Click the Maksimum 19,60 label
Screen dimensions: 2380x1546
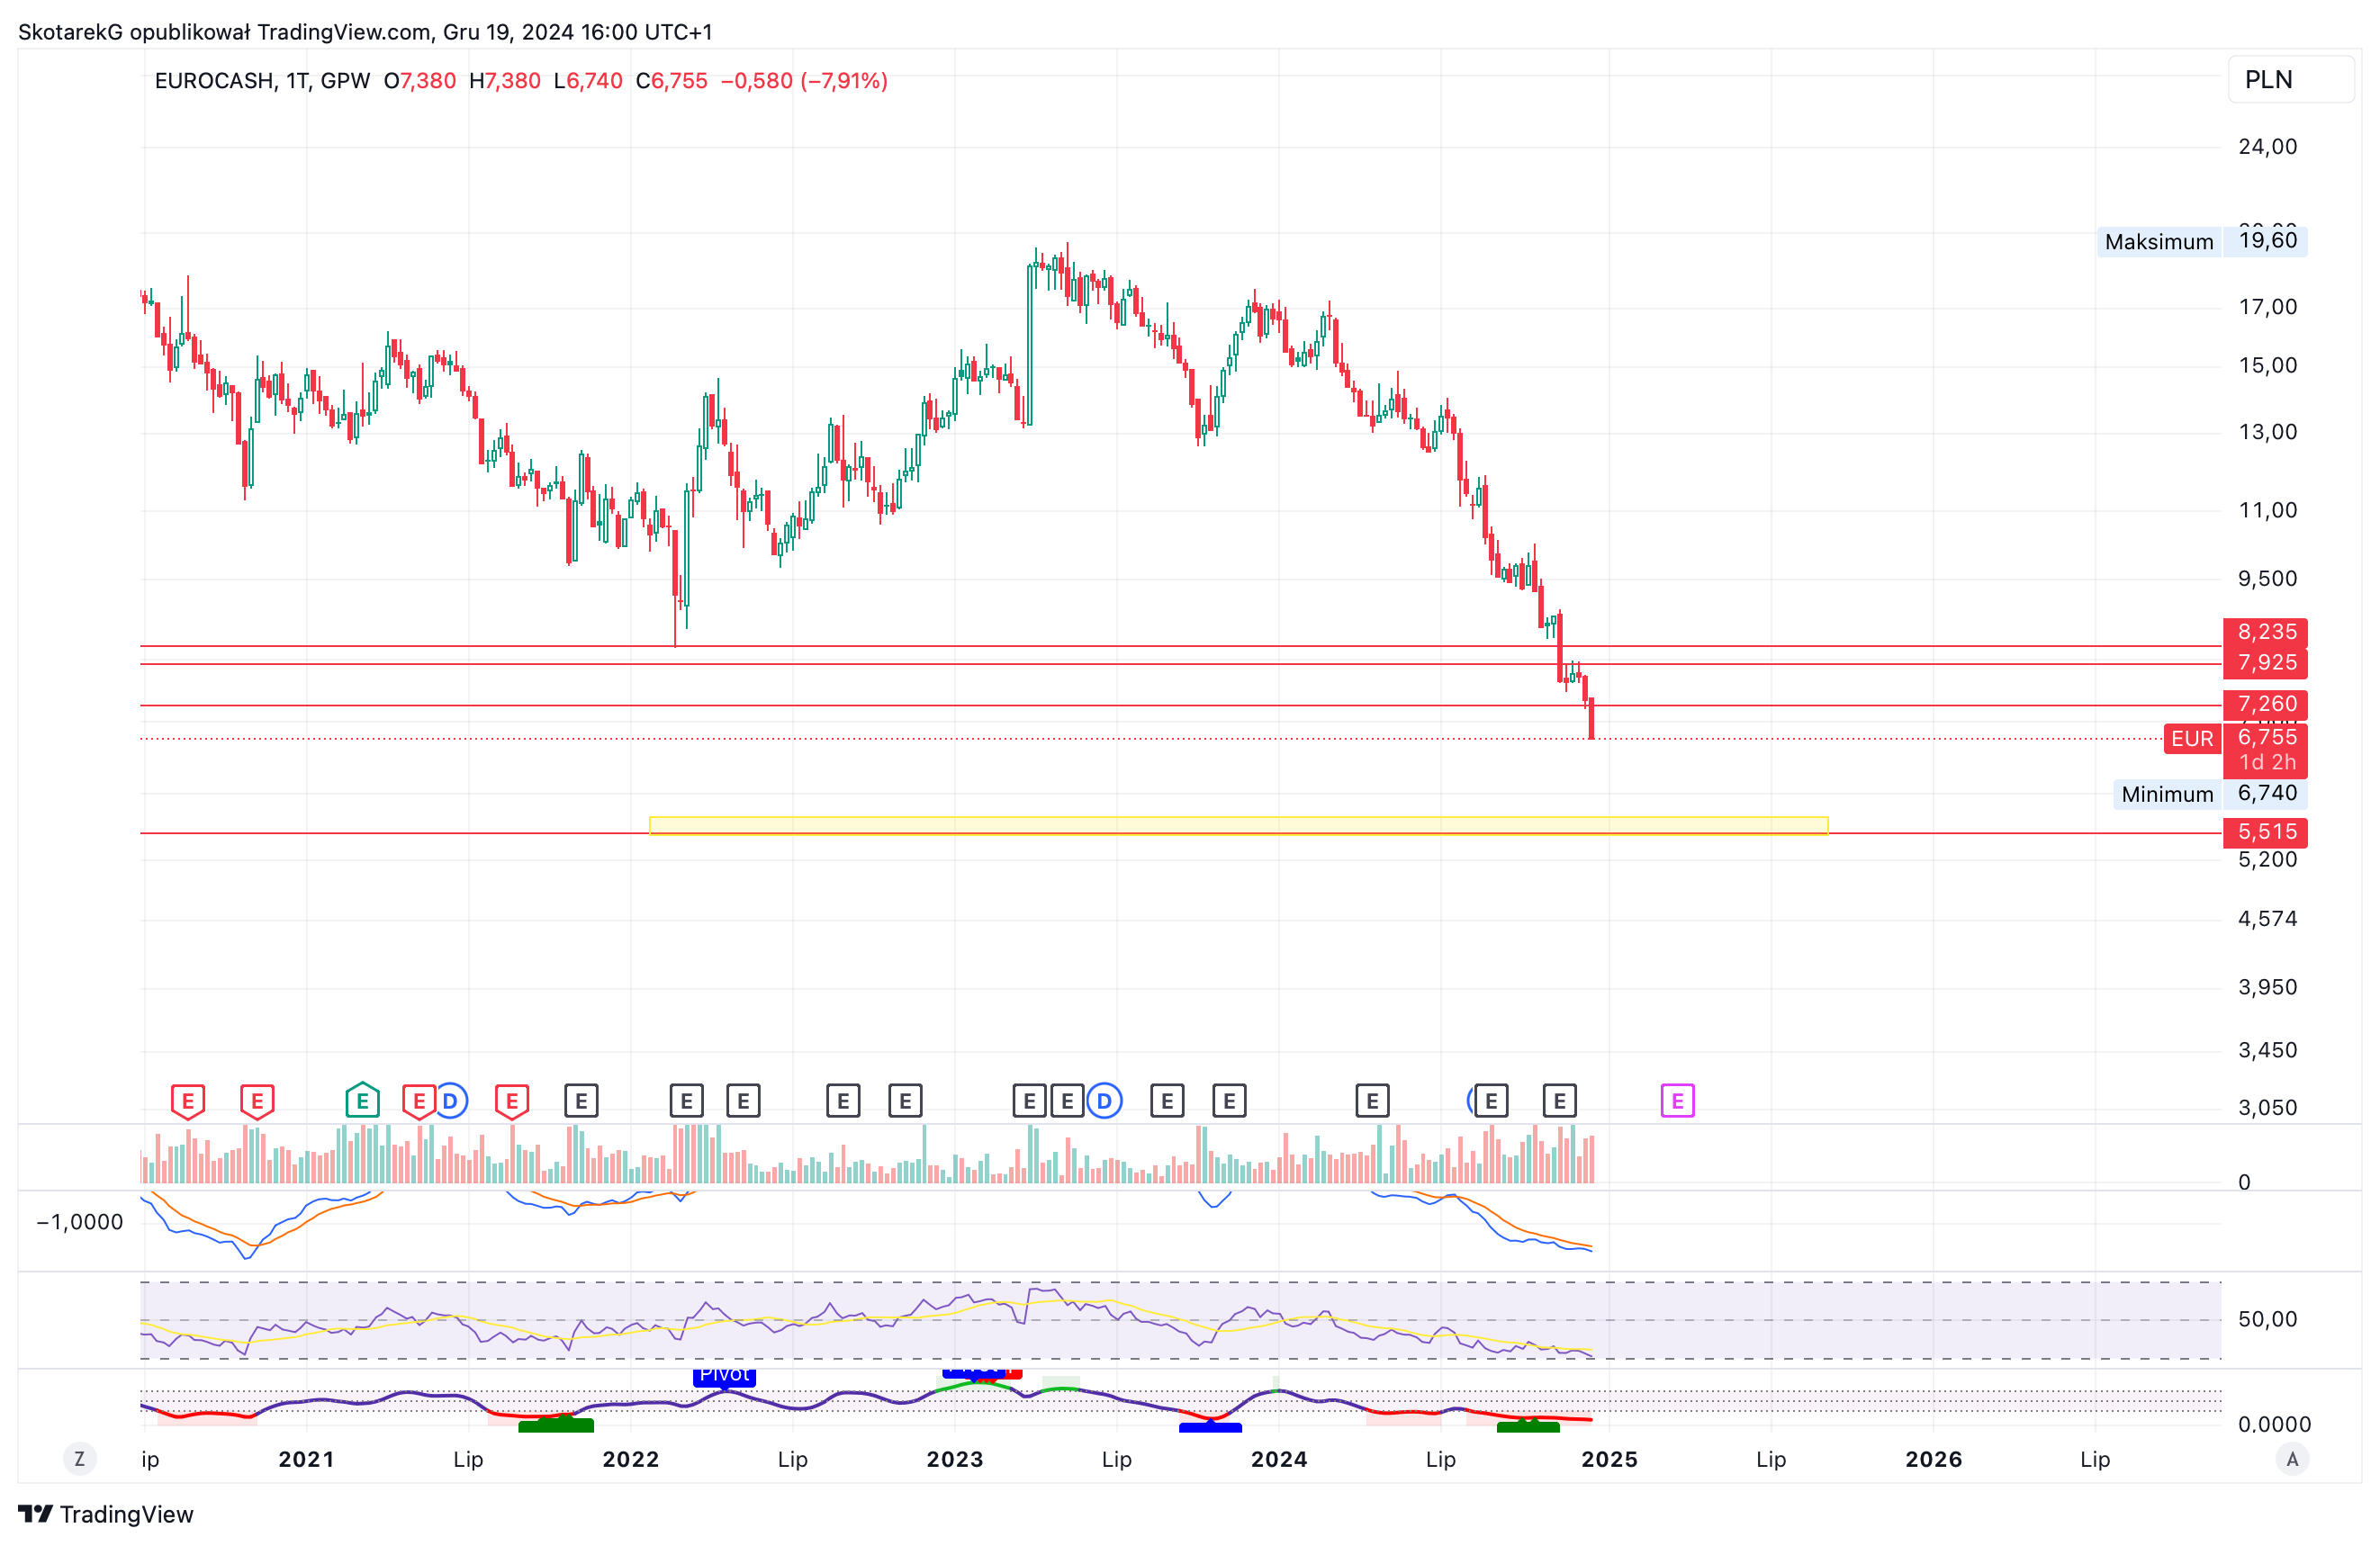pos(2202,241)
